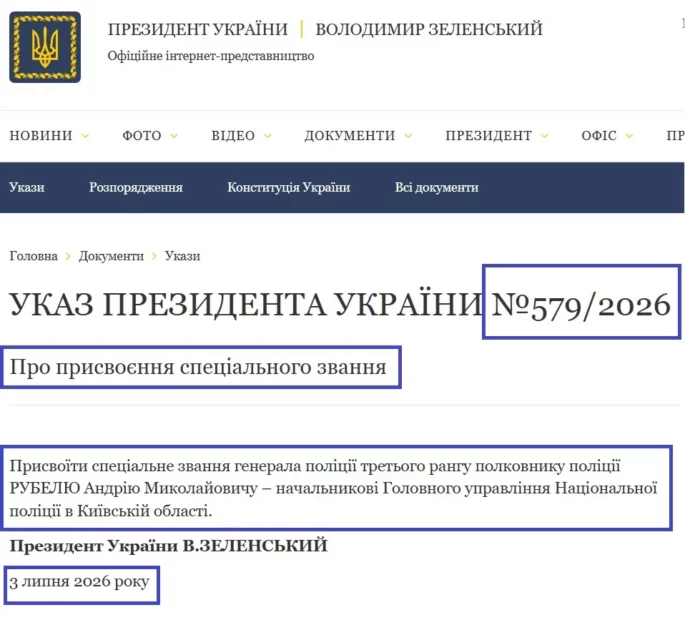
Task: Select the Укази tab in blue bar
Action: tap(27, 187)
